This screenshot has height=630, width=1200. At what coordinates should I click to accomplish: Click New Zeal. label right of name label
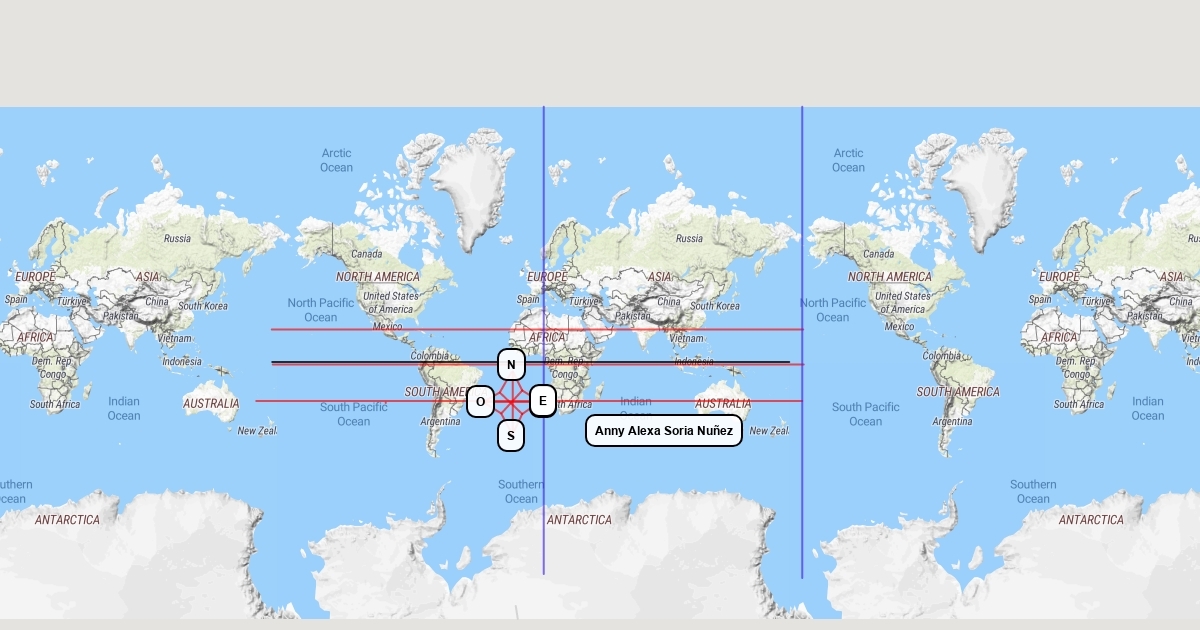[769, 431]
